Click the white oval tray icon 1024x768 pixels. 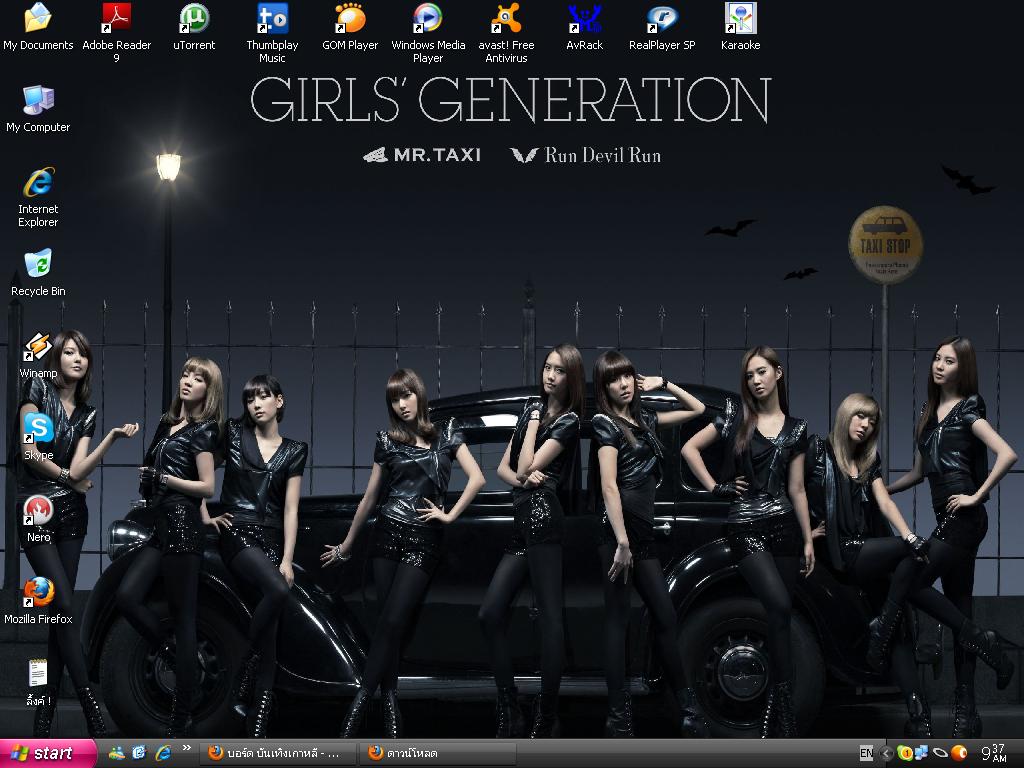click(940, 754)
